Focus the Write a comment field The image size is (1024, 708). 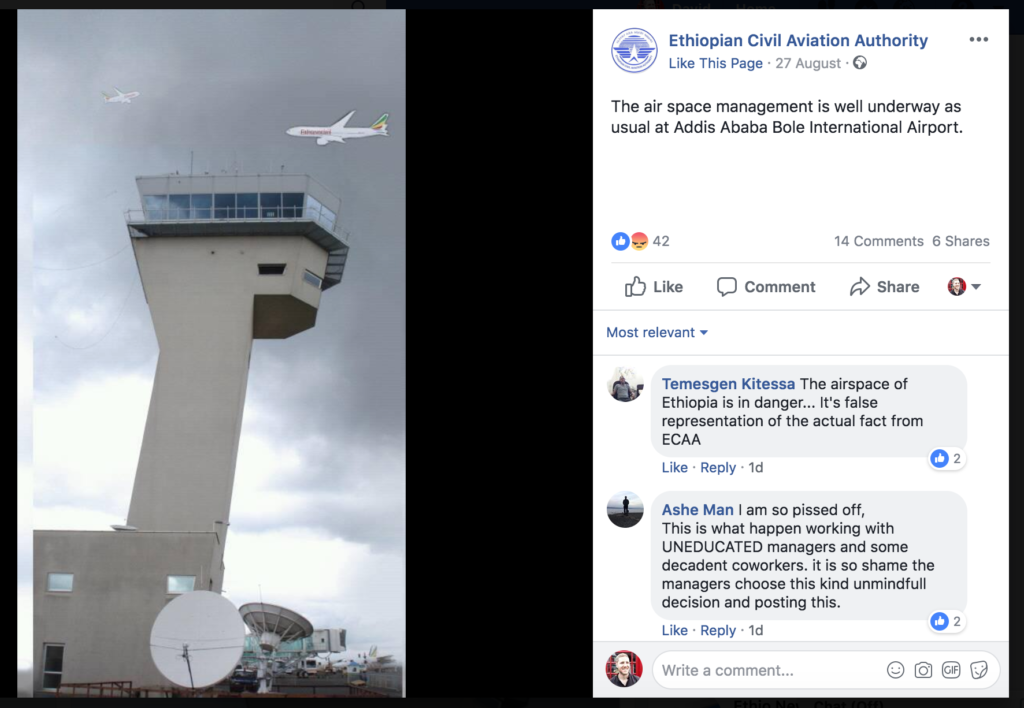click(x=769, y=670)
